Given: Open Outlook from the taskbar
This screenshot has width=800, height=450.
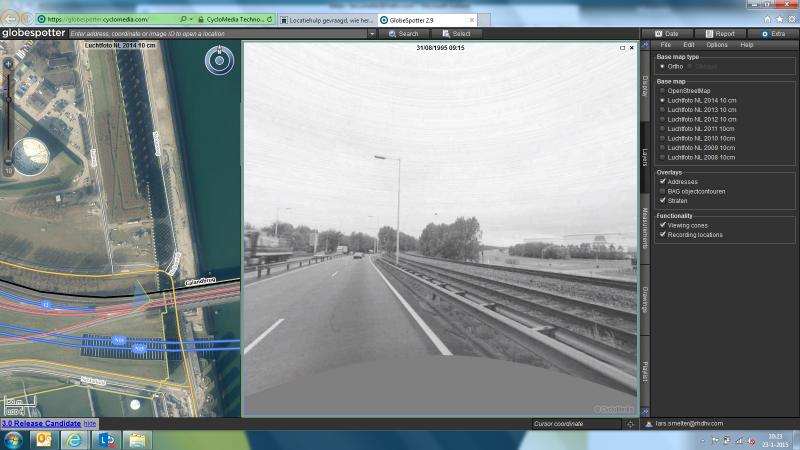Looking at the screenshot, I should tap(43, 440).
